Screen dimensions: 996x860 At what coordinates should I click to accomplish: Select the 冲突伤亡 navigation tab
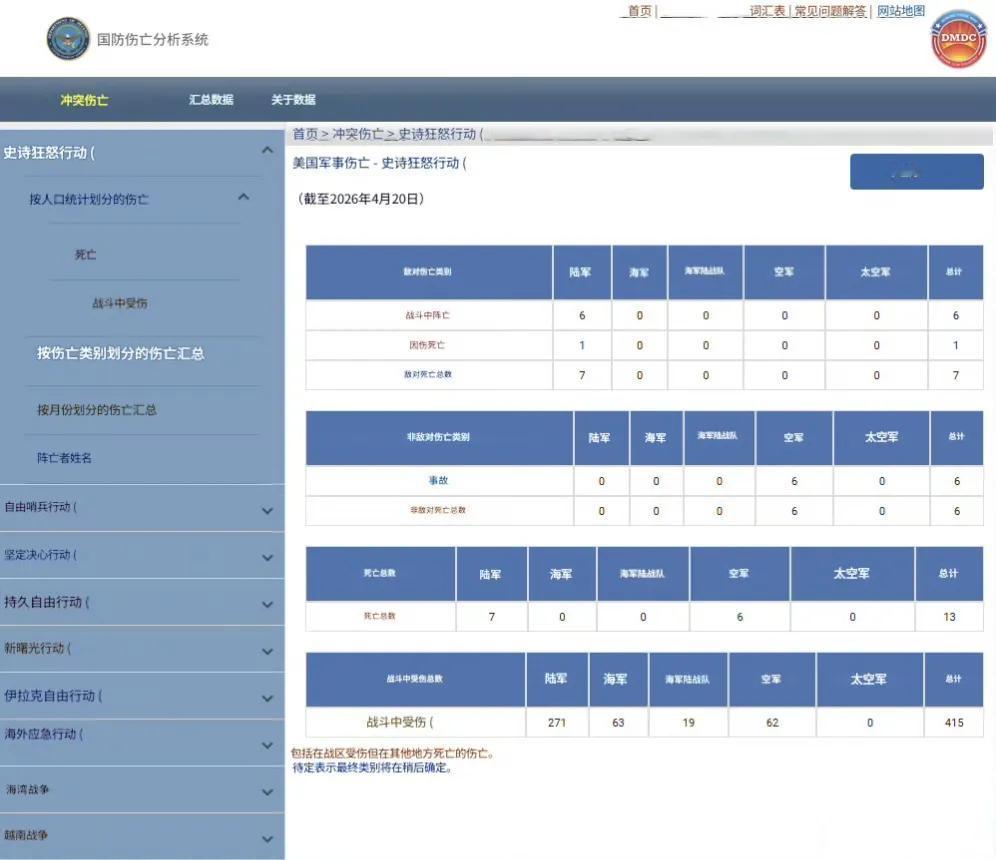pos(86,99)
